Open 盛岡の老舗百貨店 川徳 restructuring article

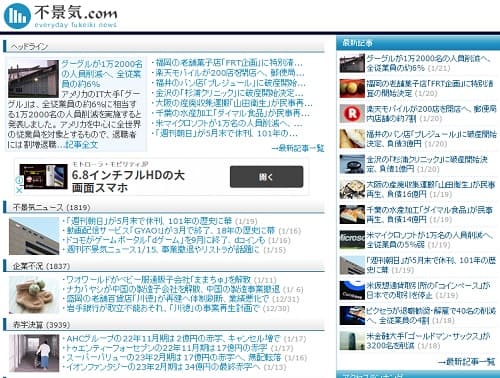point(168,299)
